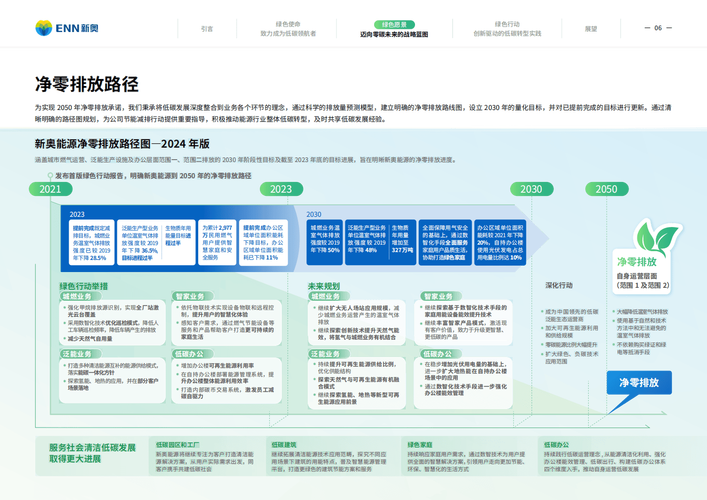Open the 为累计 2,977 万民用燃气用户 card
This screenshot has width=707, height=500.
(x=217, y=243)
